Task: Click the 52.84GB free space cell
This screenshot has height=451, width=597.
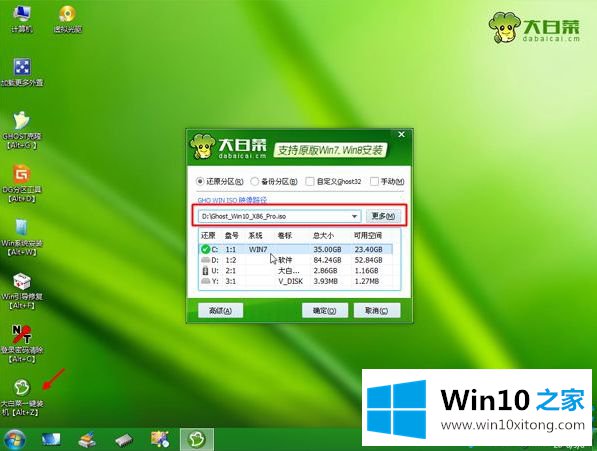Action: [x=368, y=260]
